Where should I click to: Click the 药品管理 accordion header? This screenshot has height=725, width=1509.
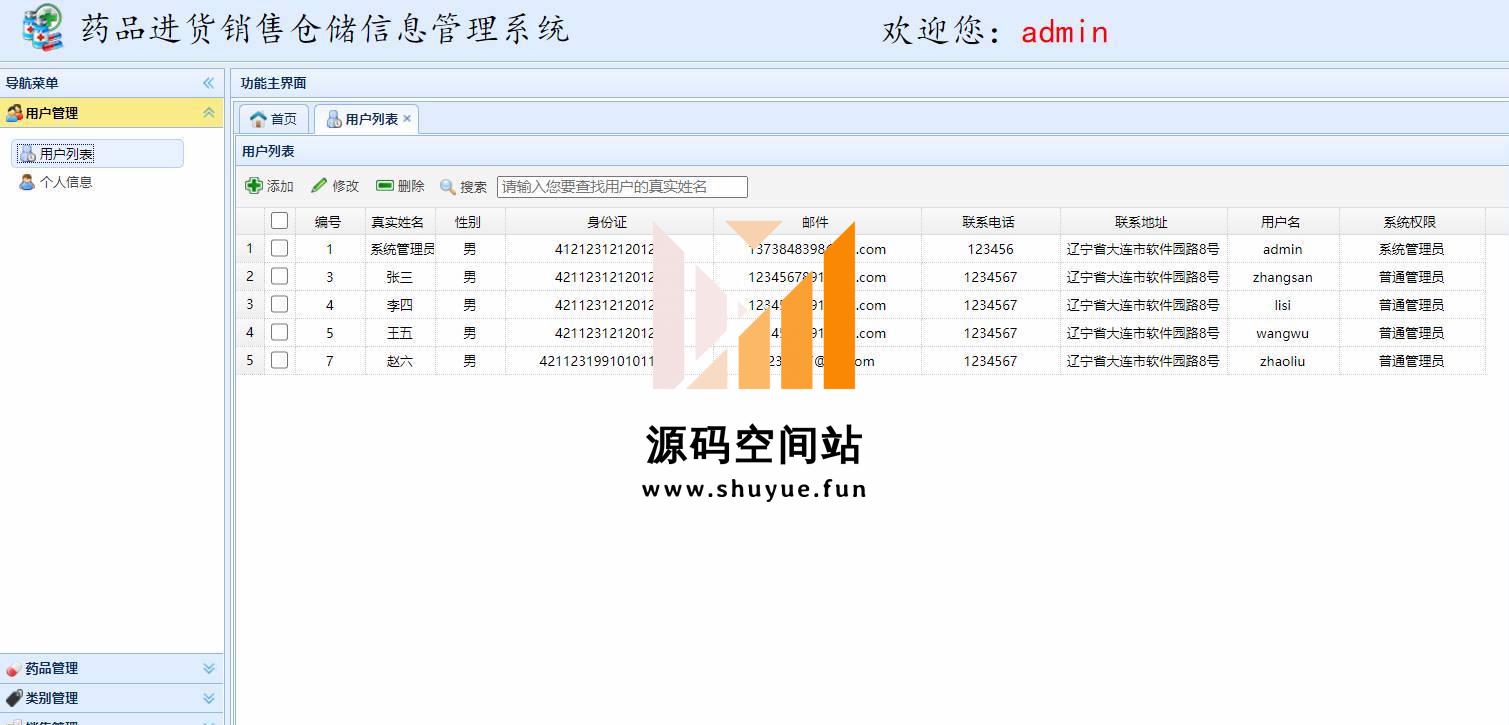(x=111, y=668)
